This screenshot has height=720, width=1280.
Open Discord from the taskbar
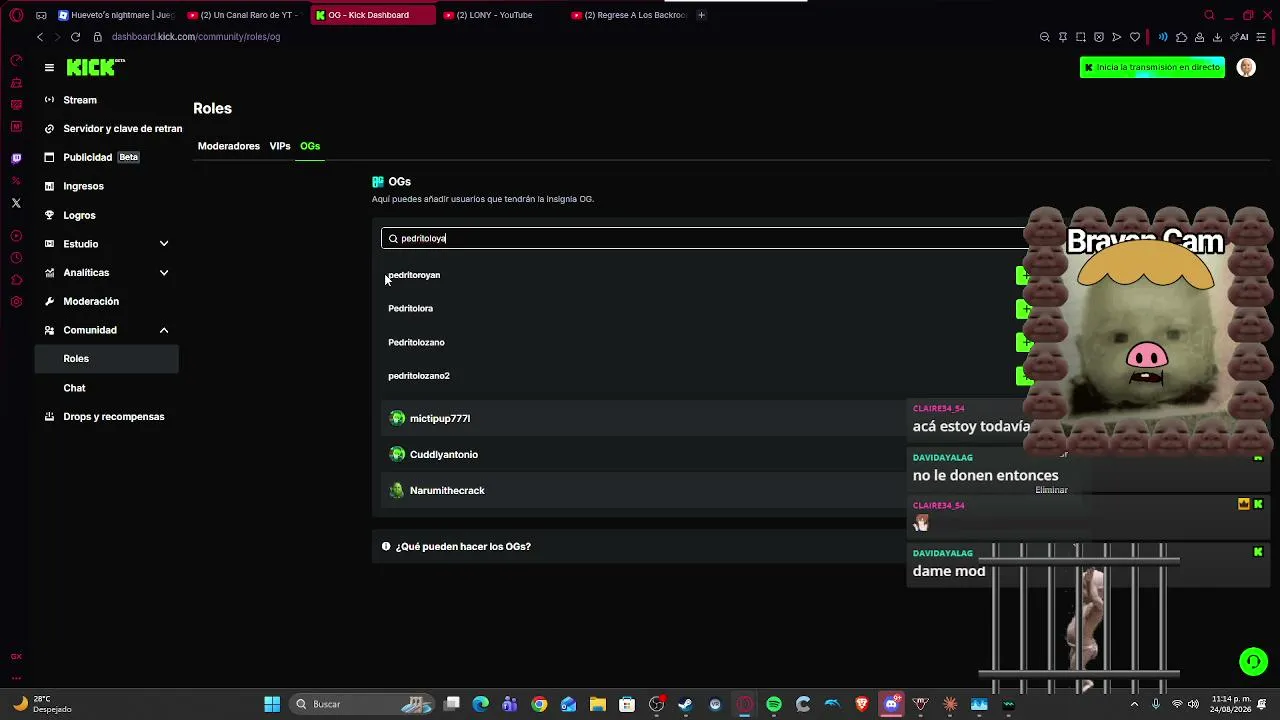click(891, 704)
